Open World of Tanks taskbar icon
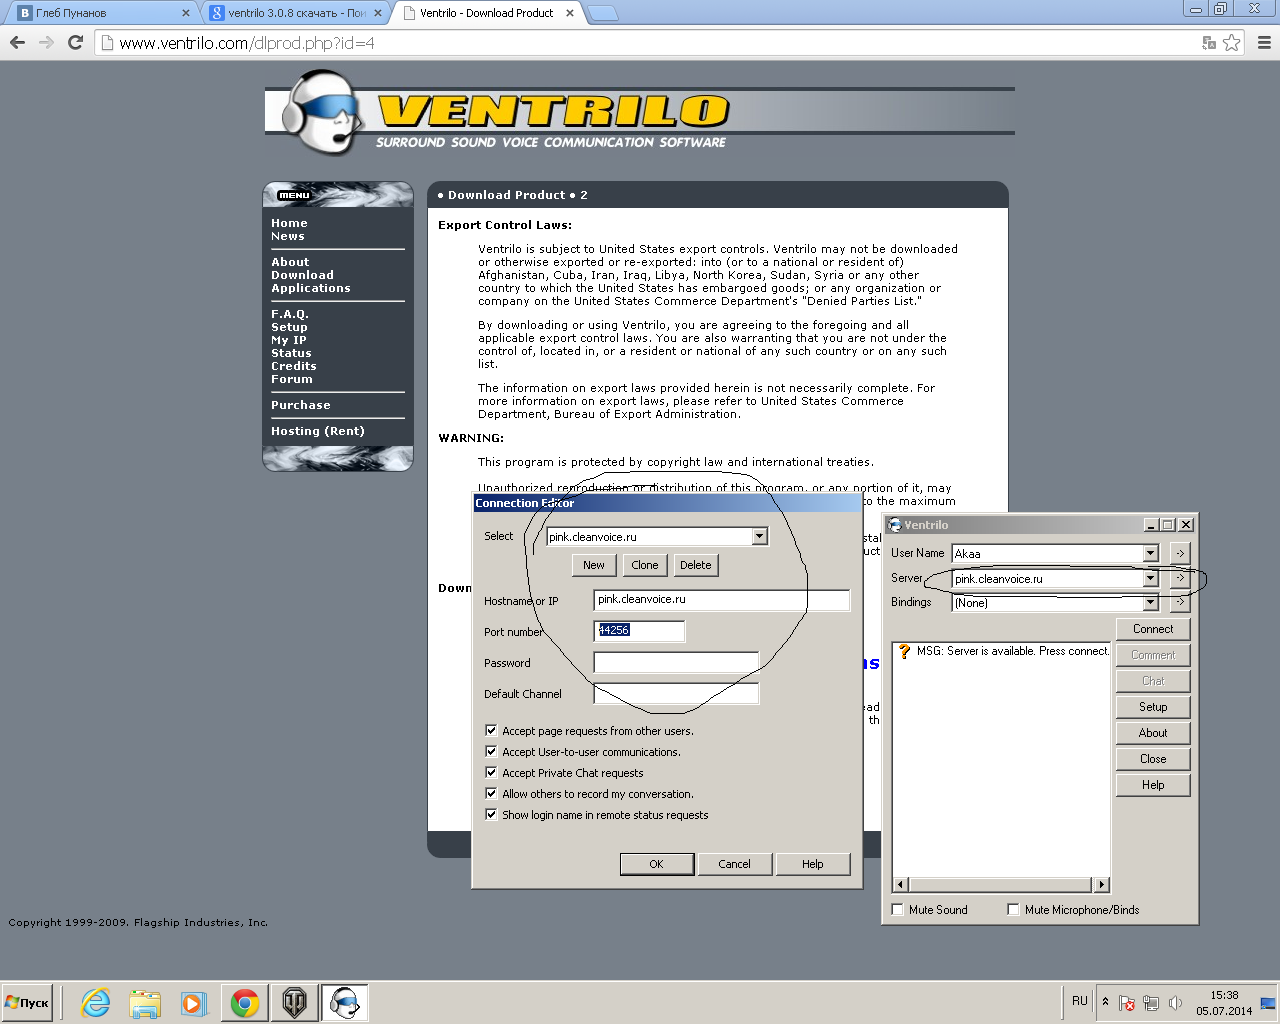1280x1024 pixels. click(295, 1003)
